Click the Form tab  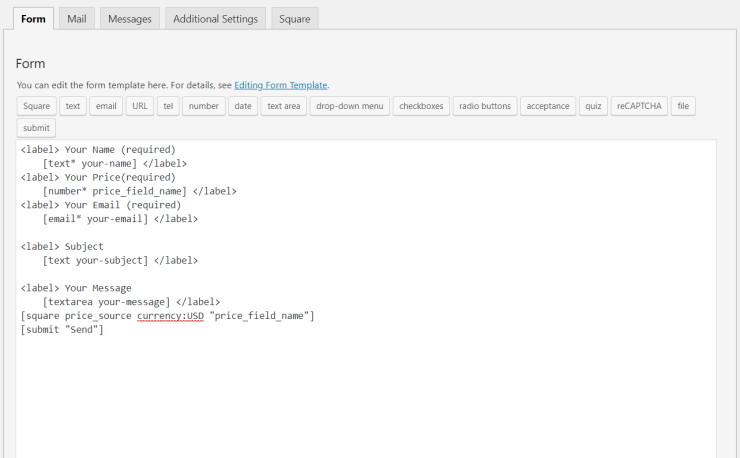[33, 19]
